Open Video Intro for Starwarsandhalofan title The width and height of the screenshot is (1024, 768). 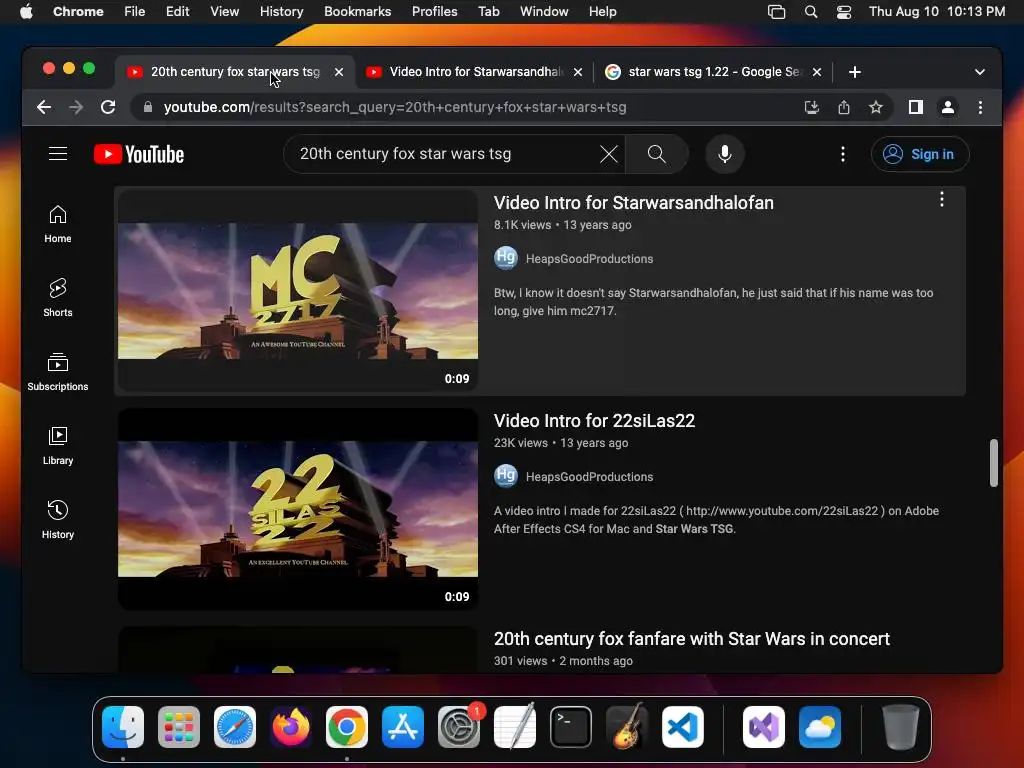[x=633, y=203]
